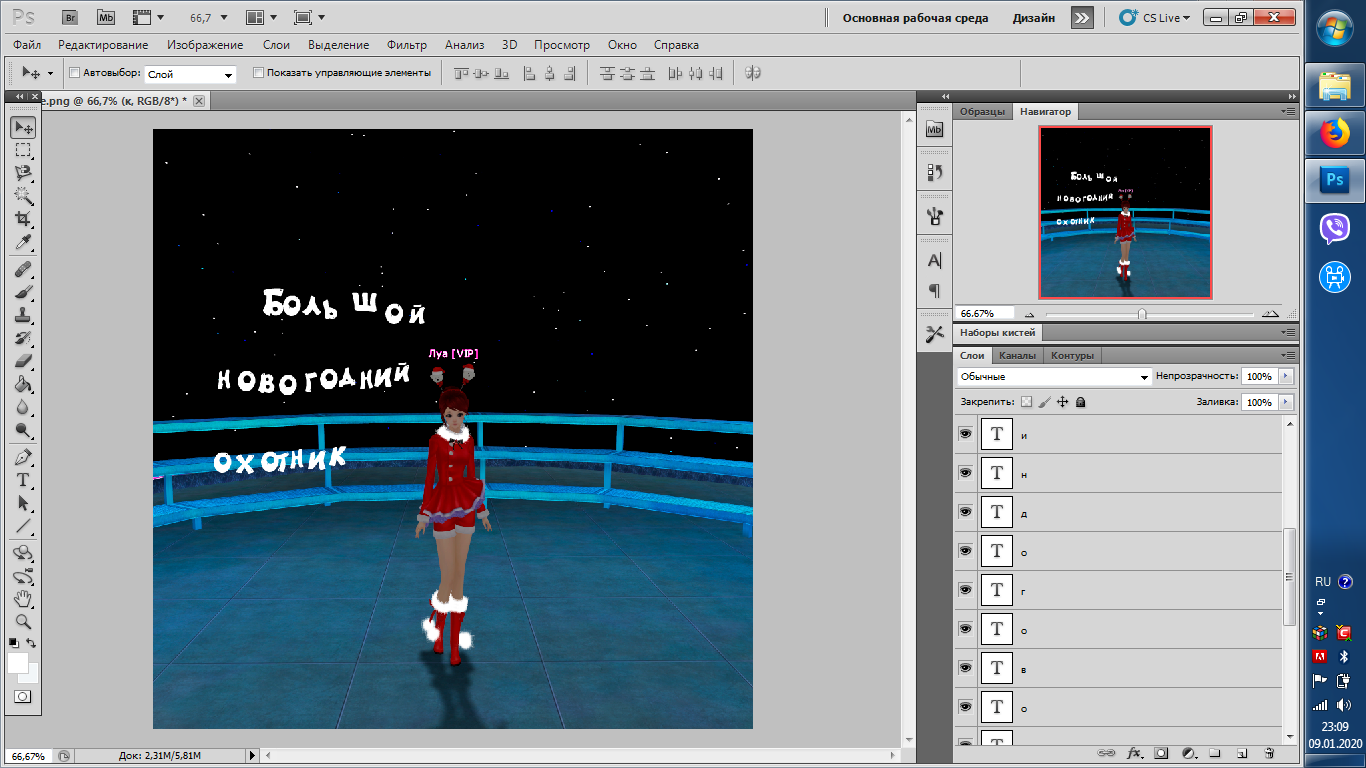This screenshot has height=768, width=1366.
Task: Select the Blur tool
Action: point(23,407)
